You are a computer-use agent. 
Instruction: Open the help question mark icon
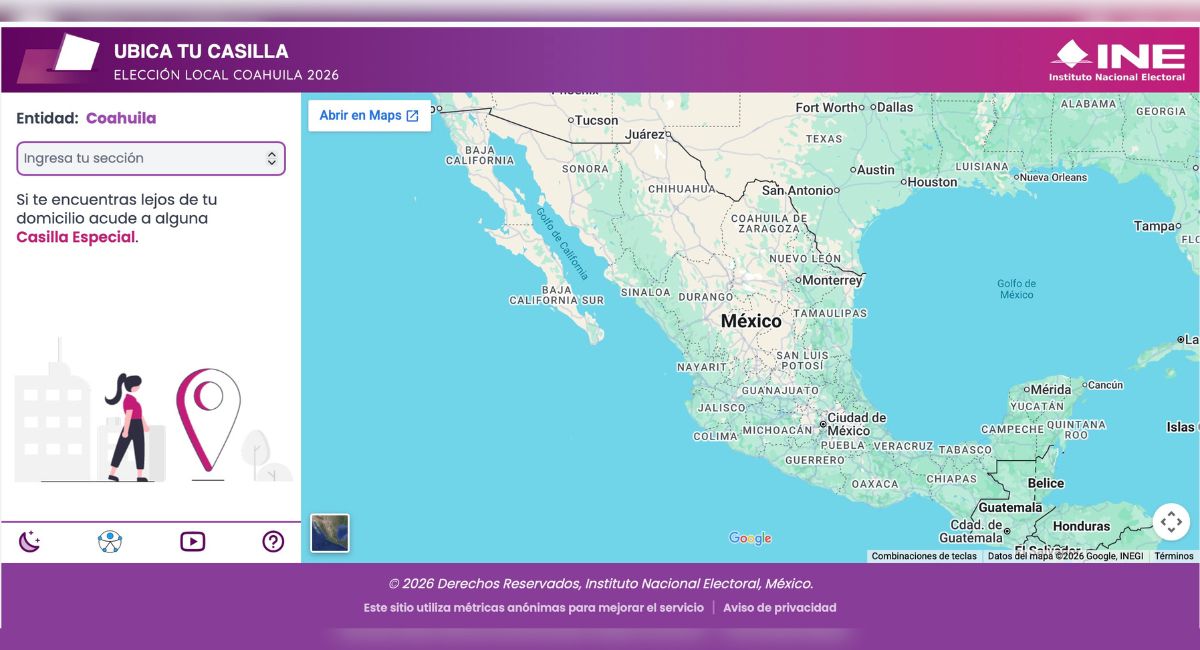(273, 542)
